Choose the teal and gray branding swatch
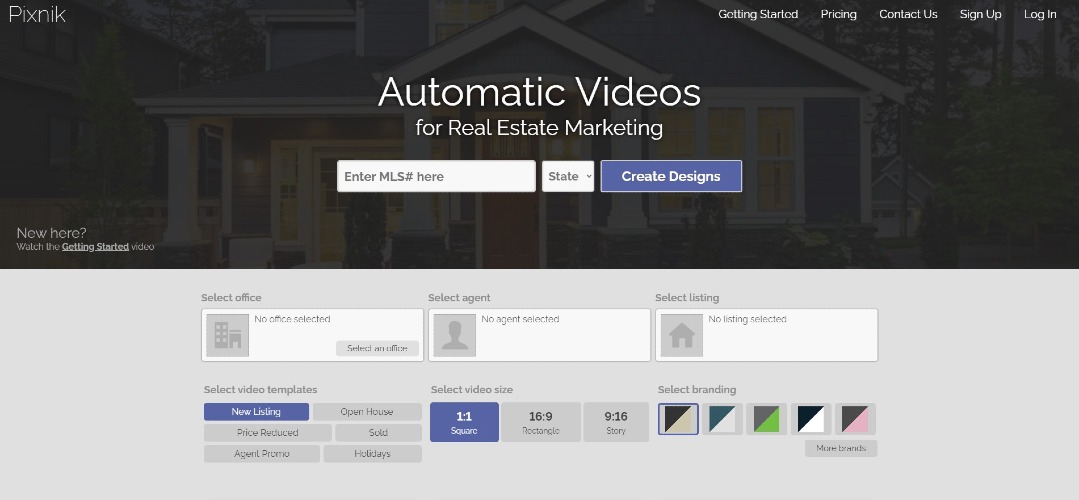This screenshot has width=1079, height=500. pyautogui.click(x=721, y=419)
